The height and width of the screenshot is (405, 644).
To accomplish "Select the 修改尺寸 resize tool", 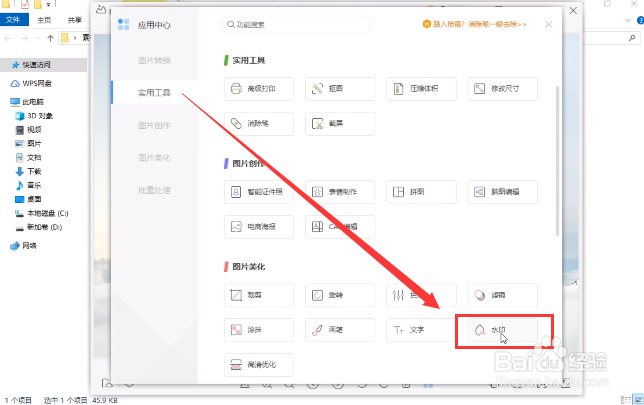I will (x=502, y=89).
